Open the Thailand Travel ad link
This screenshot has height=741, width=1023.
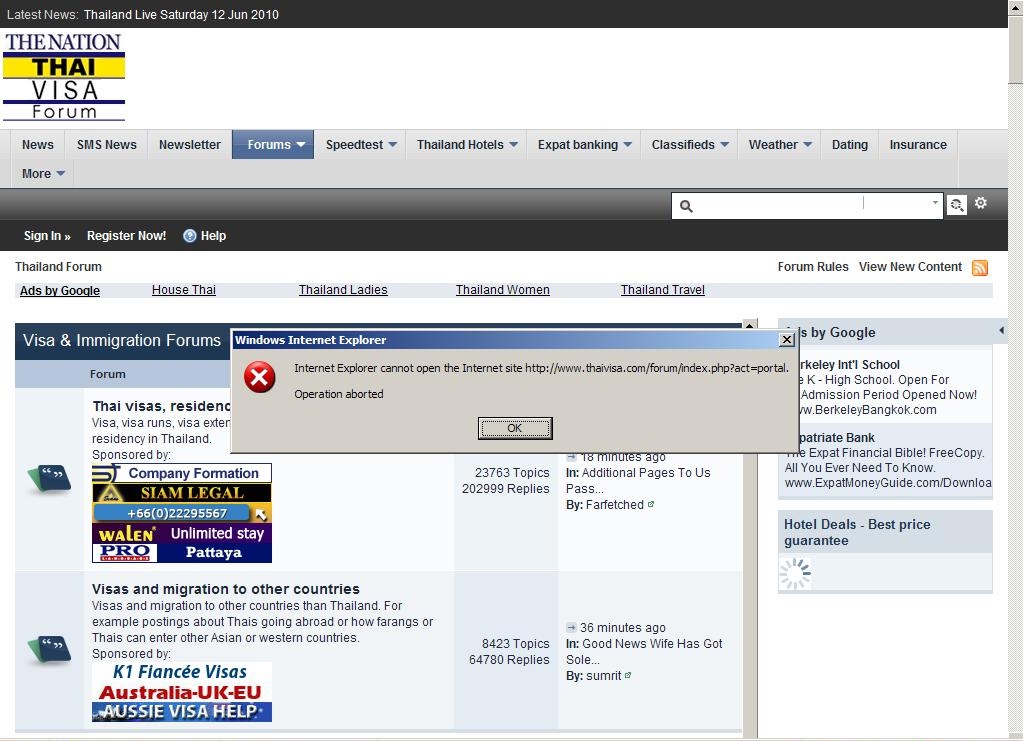pos(663,290)
